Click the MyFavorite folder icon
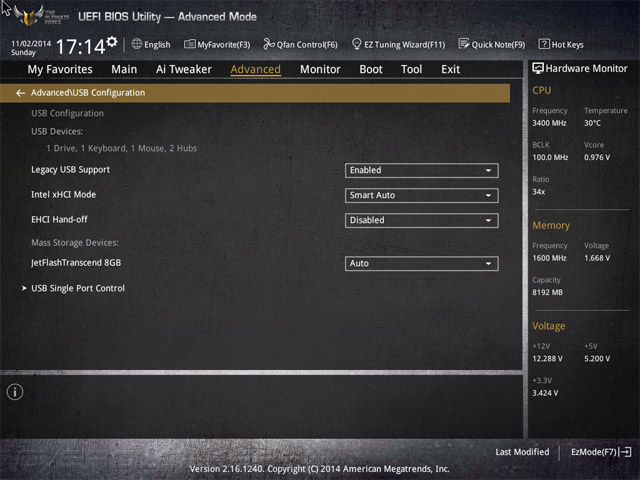The image size is (640, 480). (190, 44)
